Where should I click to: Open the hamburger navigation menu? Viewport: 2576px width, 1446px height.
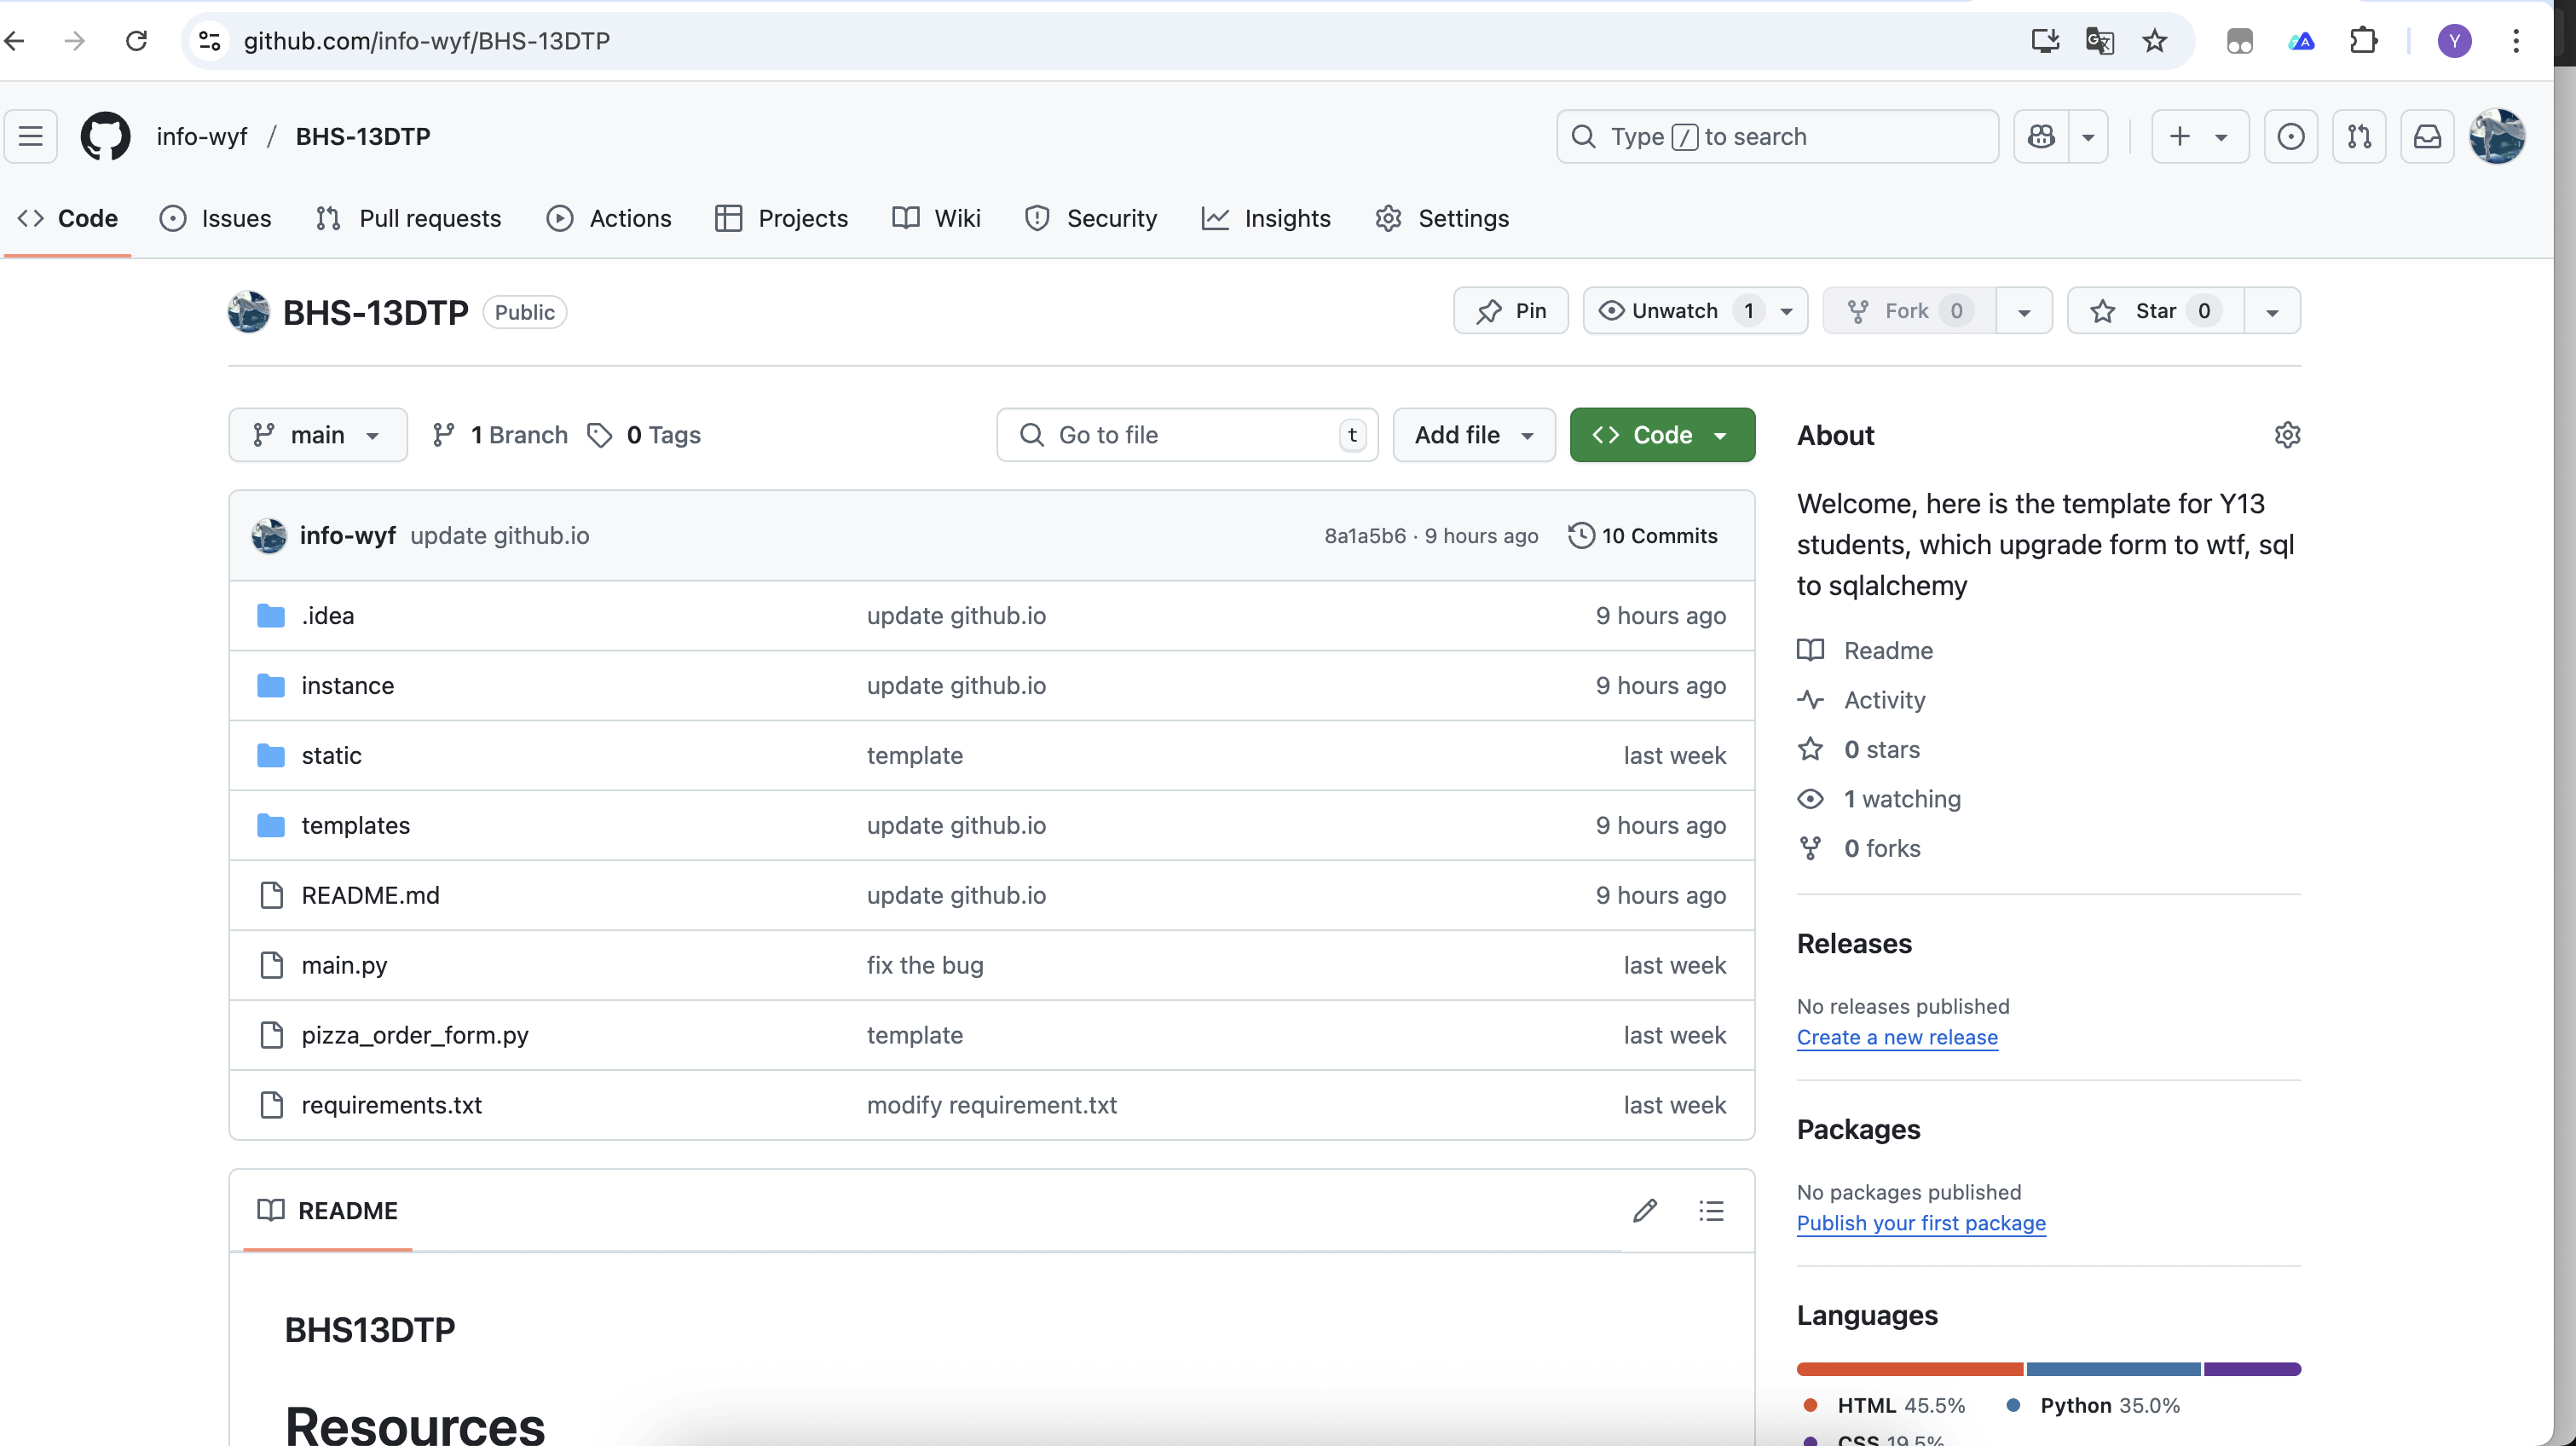(31, 136)
